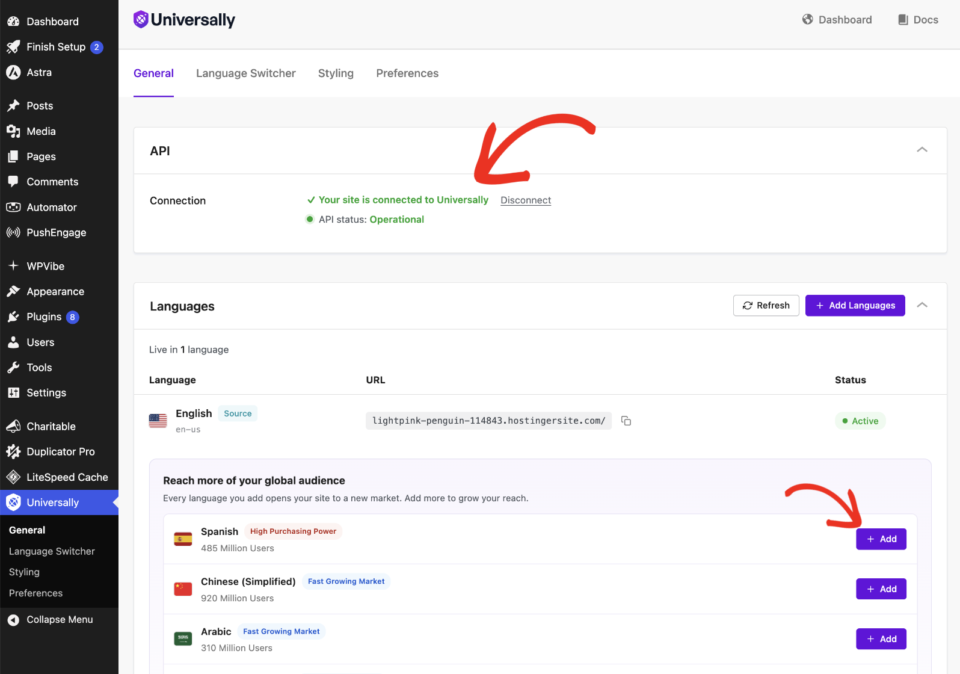This screenshot has height=674, width=960.
Task: Click '485 Million Users' text
Action: [x=238, y=549]
